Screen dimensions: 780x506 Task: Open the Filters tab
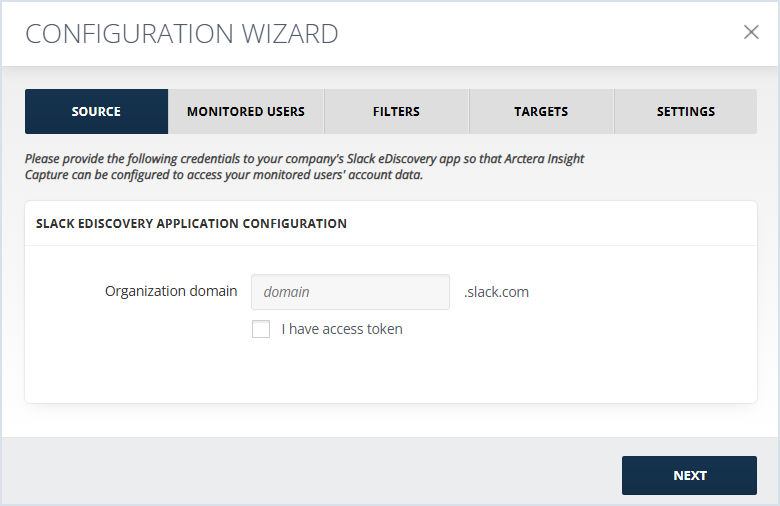(396, 111)
